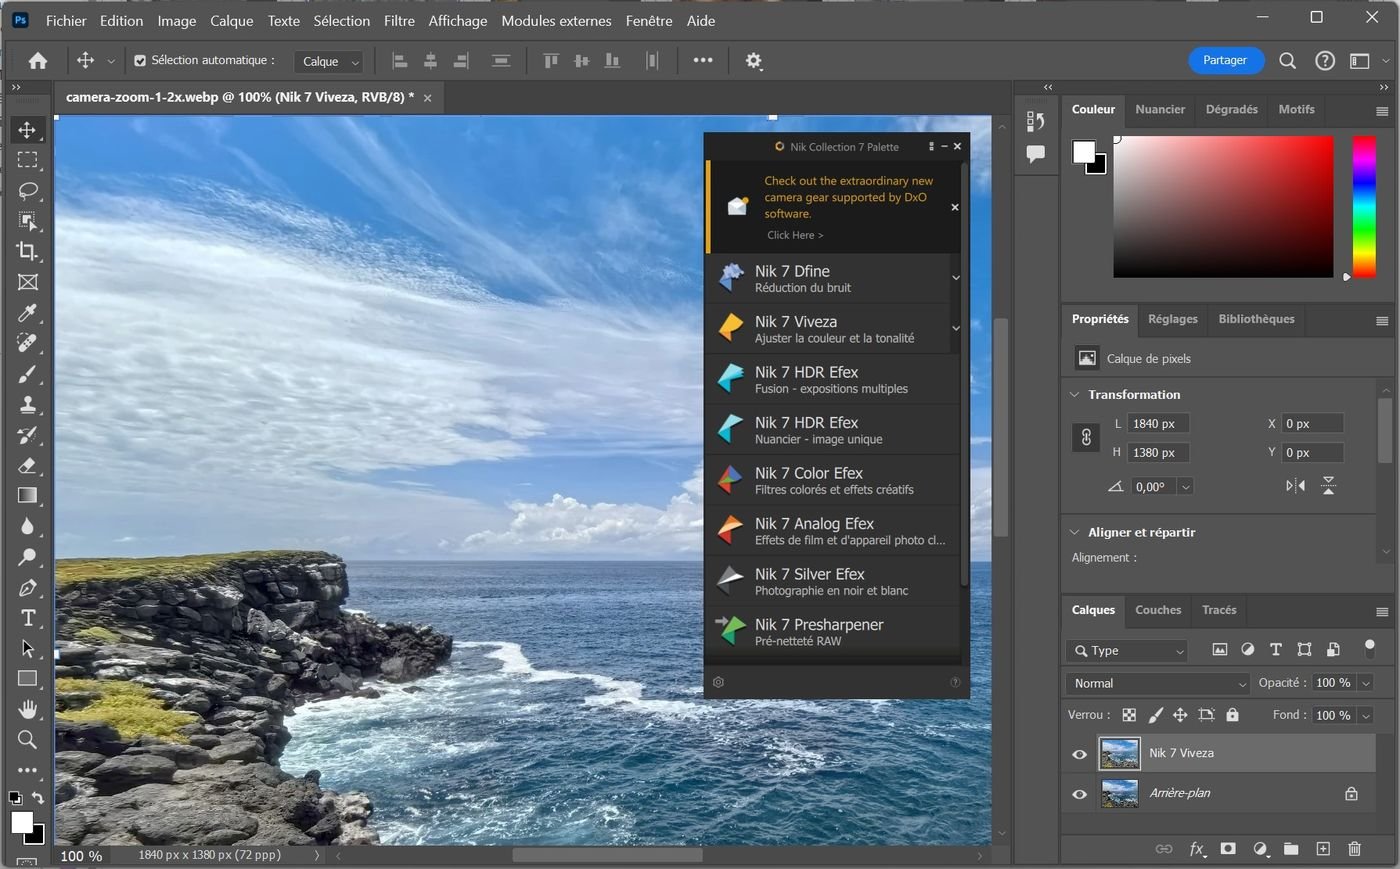Select the Eraser tool
The width and height of the screenshot is (1400, 869).
coord(28,465)
